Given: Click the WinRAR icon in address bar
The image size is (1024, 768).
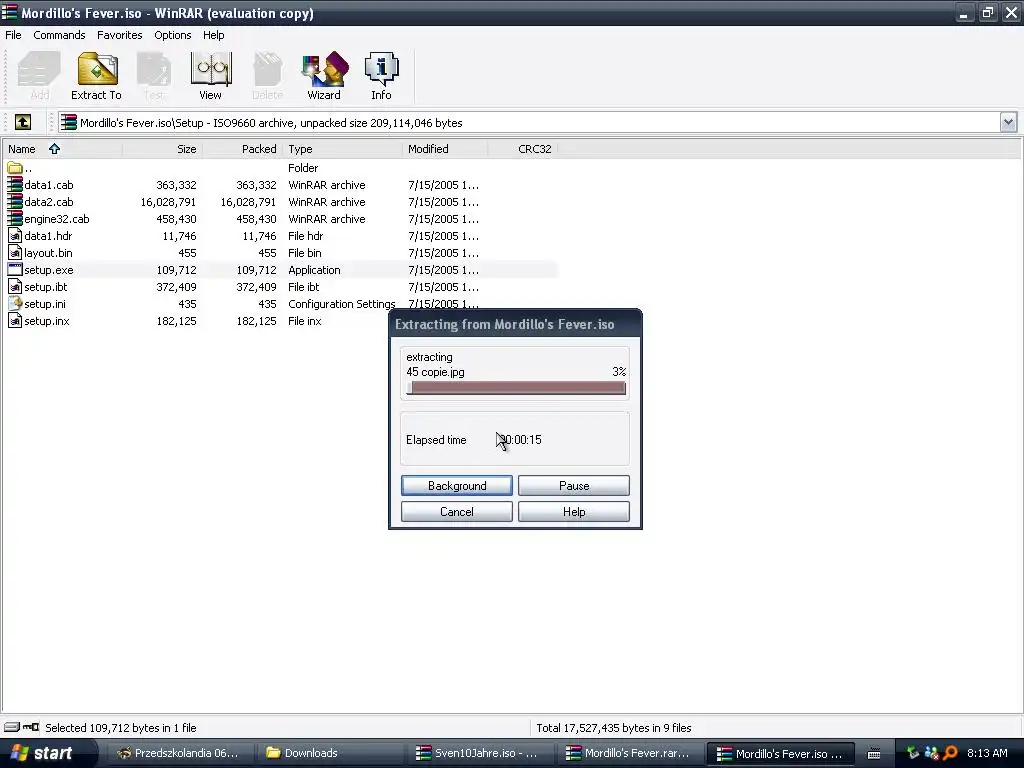Looking at the screenshot, I should (69, 122).
